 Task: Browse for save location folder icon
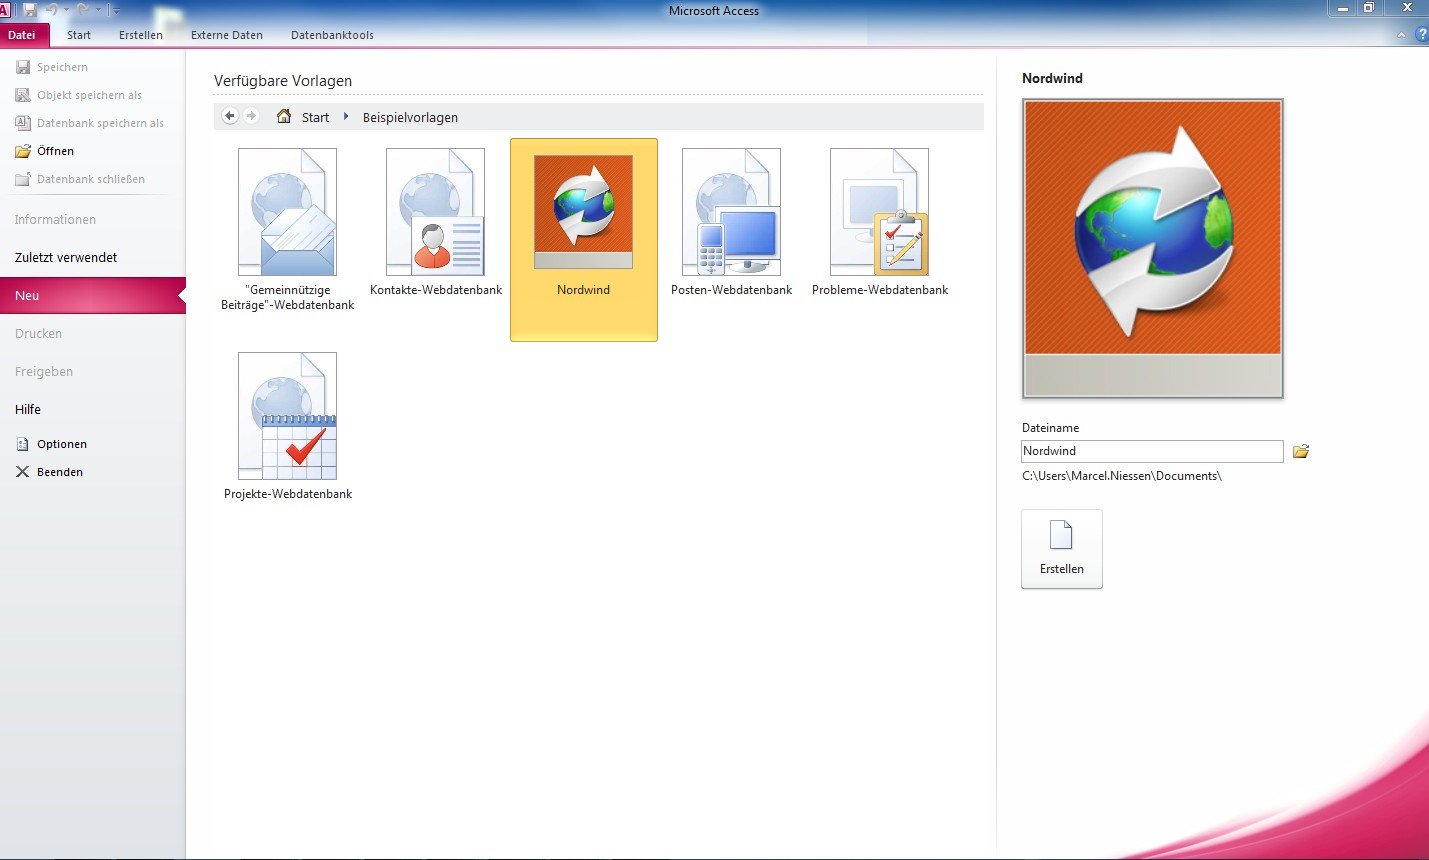pos(1301,451)
